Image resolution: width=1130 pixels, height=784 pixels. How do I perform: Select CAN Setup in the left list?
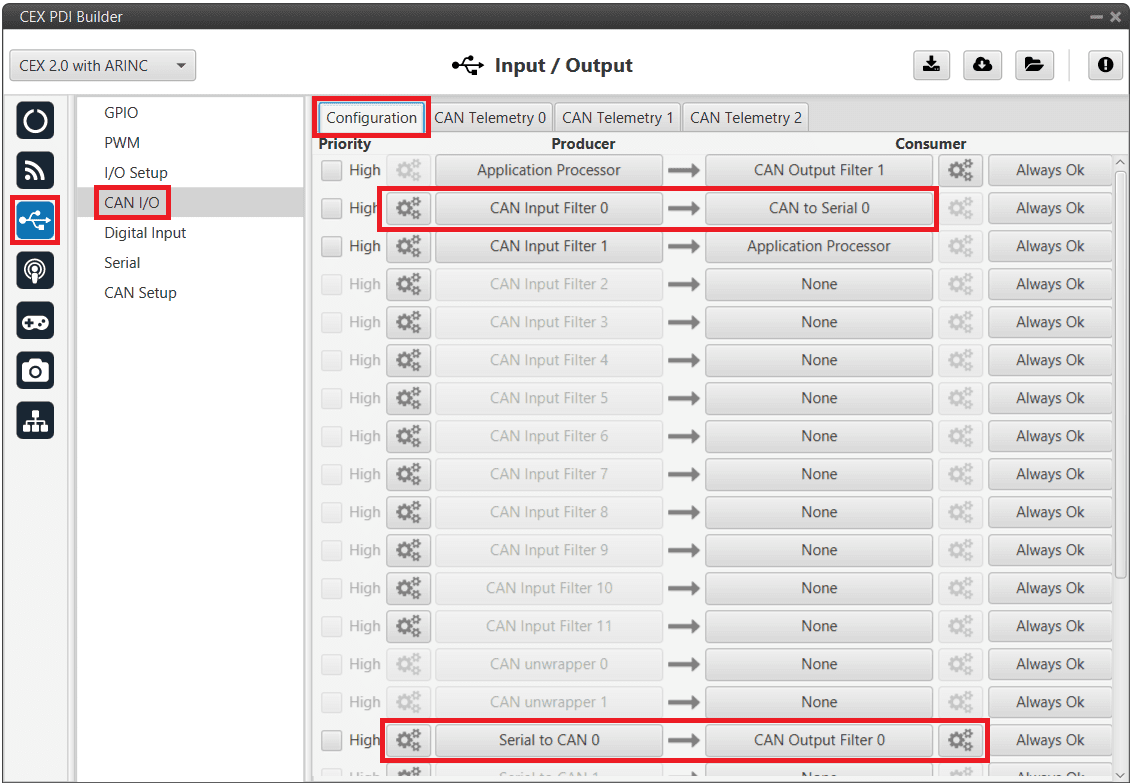[140, 293]
